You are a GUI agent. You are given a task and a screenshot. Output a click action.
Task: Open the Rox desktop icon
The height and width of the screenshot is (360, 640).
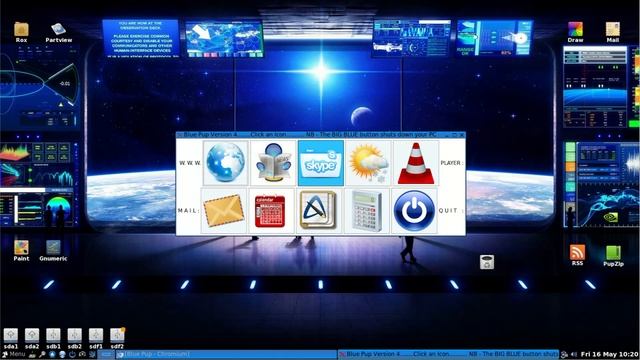coord(21,32)
